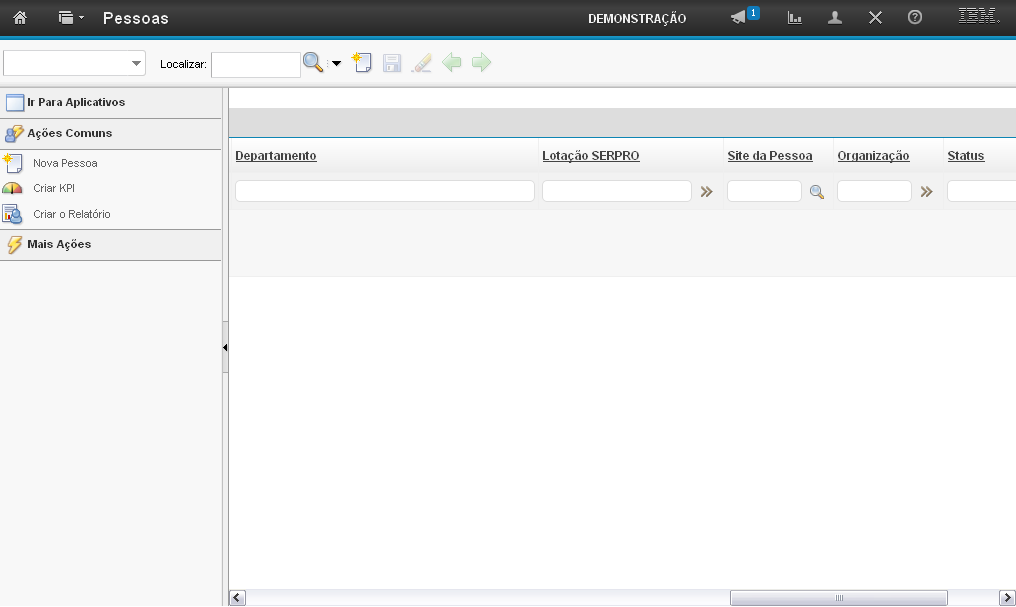The image size is (1016, 607).
Task: Click the reports chart icon in header
Action: click(795, 18)
